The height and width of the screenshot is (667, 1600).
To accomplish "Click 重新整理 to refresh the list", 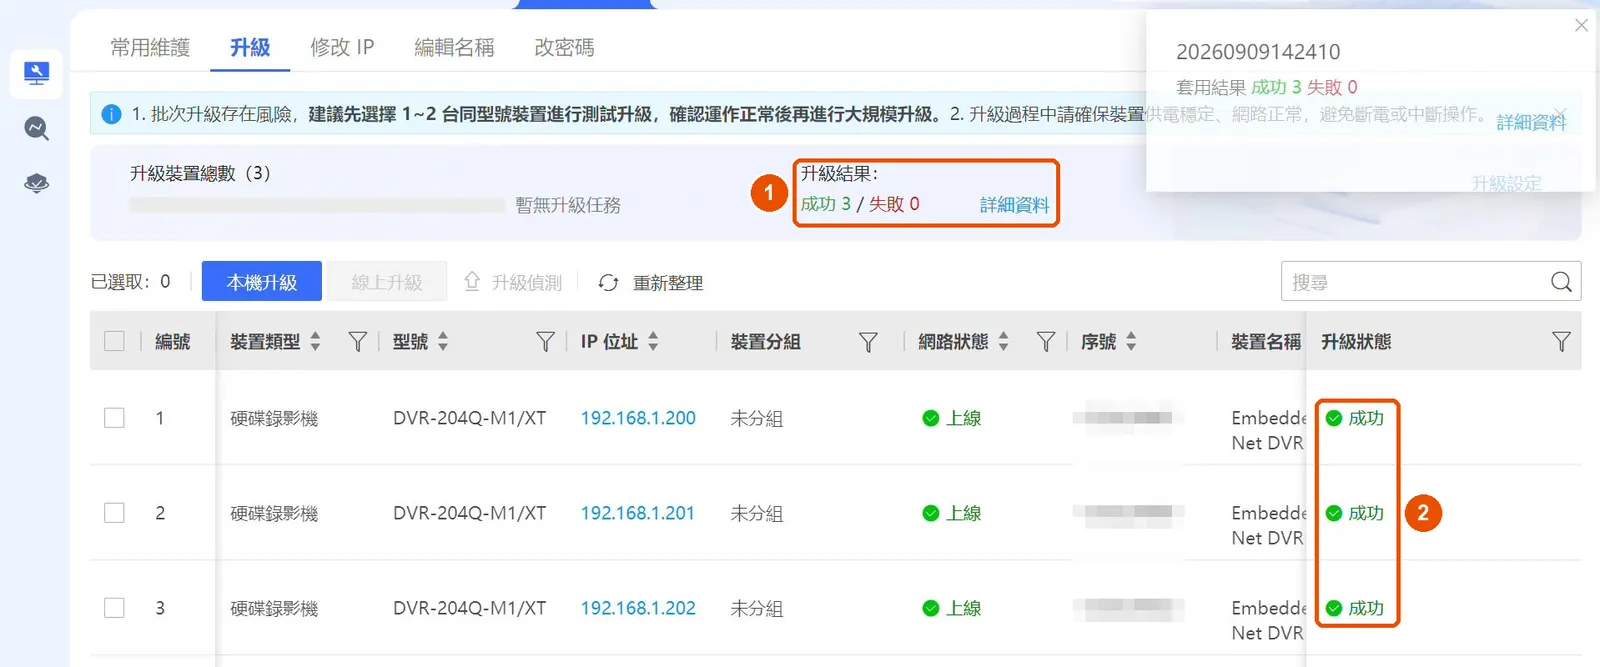I will (x=651, y=283).
